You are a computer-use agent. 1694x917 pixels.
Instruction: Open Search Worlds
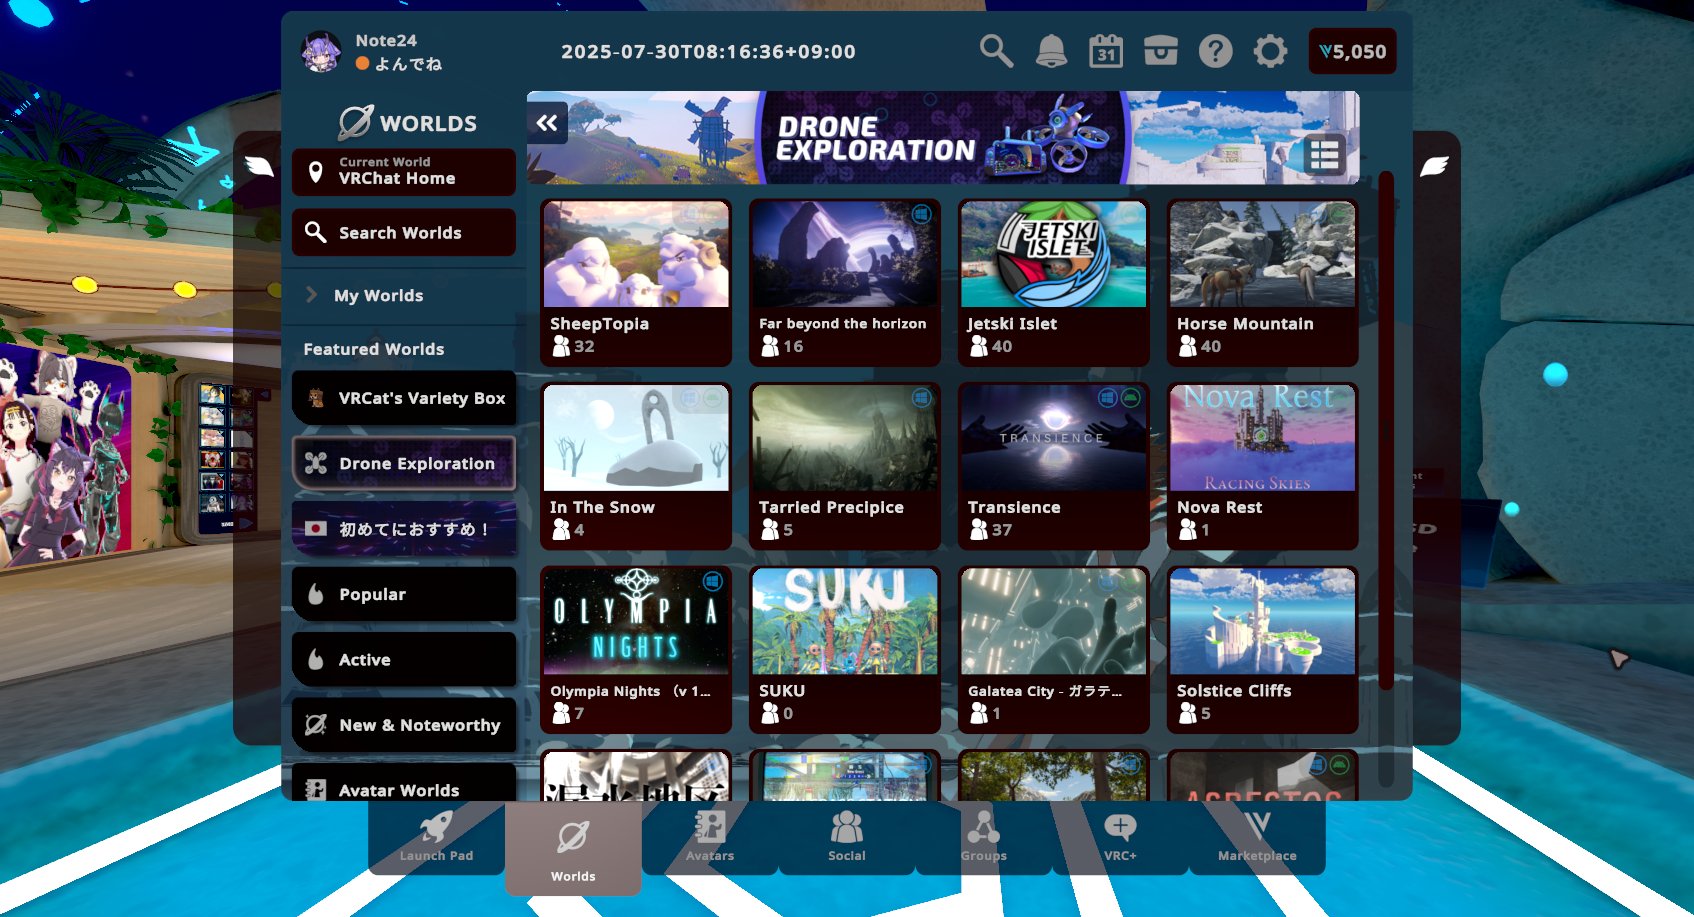404,232
